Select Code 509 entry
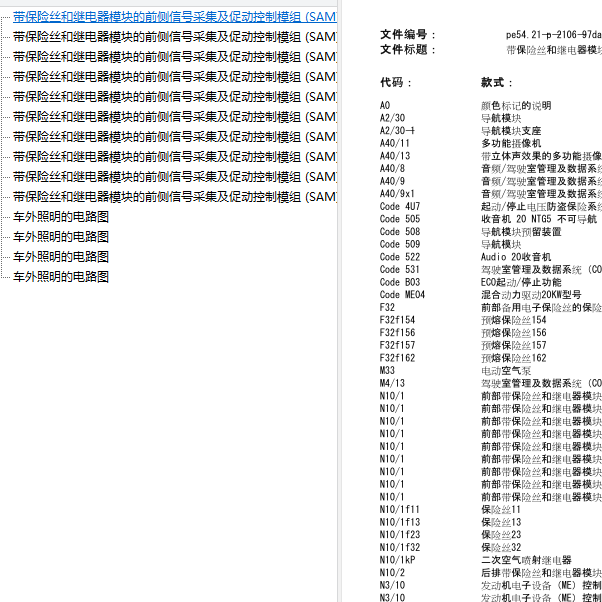 point(400,245)
